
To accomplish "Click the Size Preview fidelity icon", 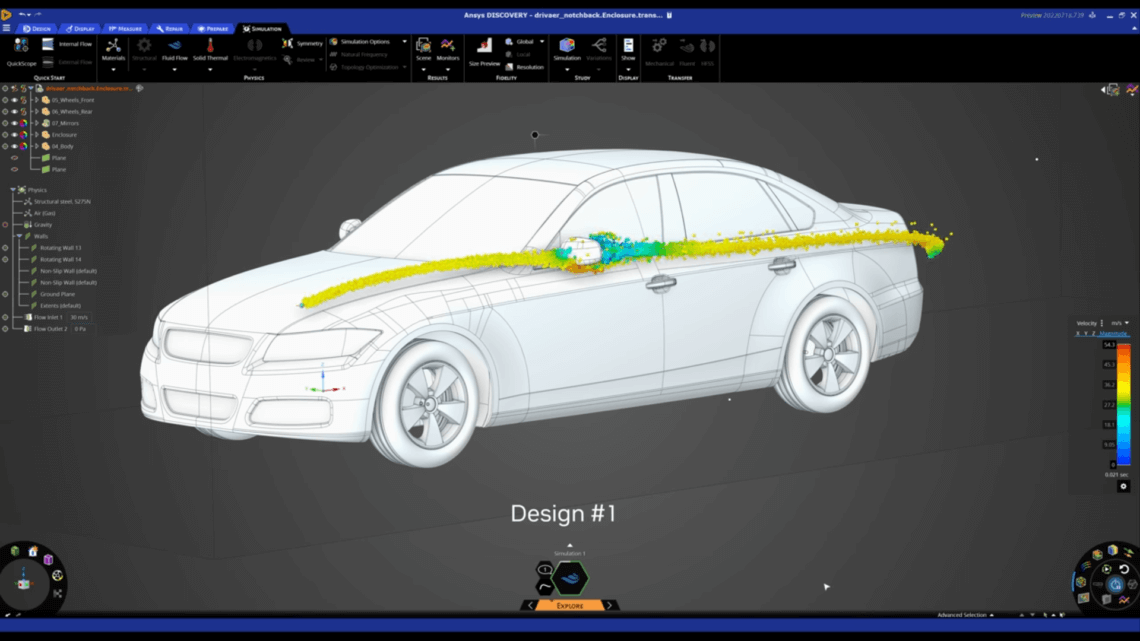I will 484,48.
